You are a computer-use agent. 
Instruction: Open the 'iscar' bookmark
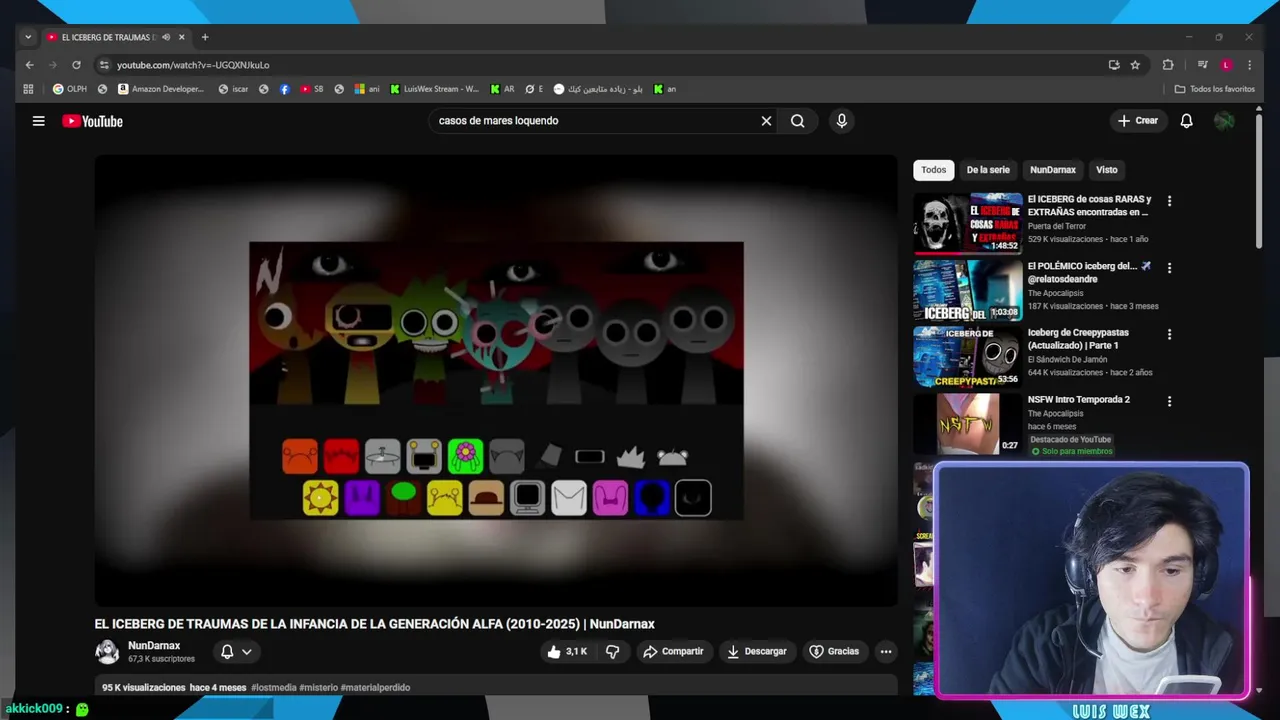[232, 89]
